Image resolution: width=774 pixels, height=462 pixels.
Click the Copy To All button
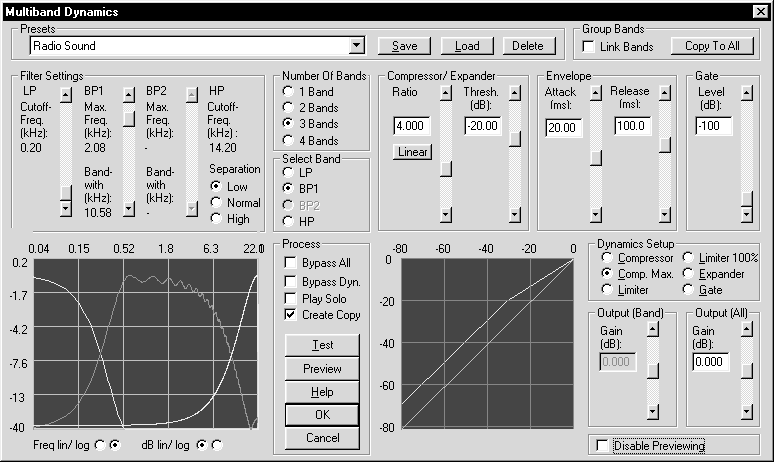point(712,46)
